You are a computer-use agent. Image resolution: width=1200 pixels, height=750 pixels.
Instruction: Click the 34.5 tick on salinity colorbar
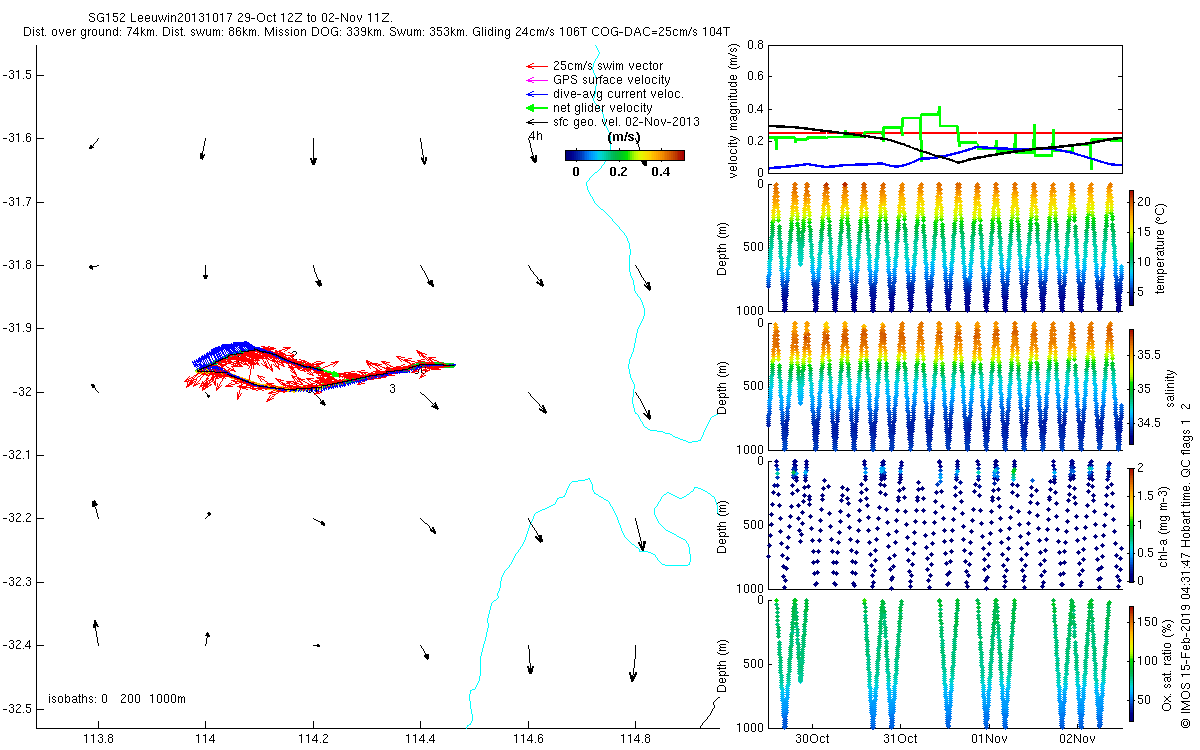(x=1149, y=424)
